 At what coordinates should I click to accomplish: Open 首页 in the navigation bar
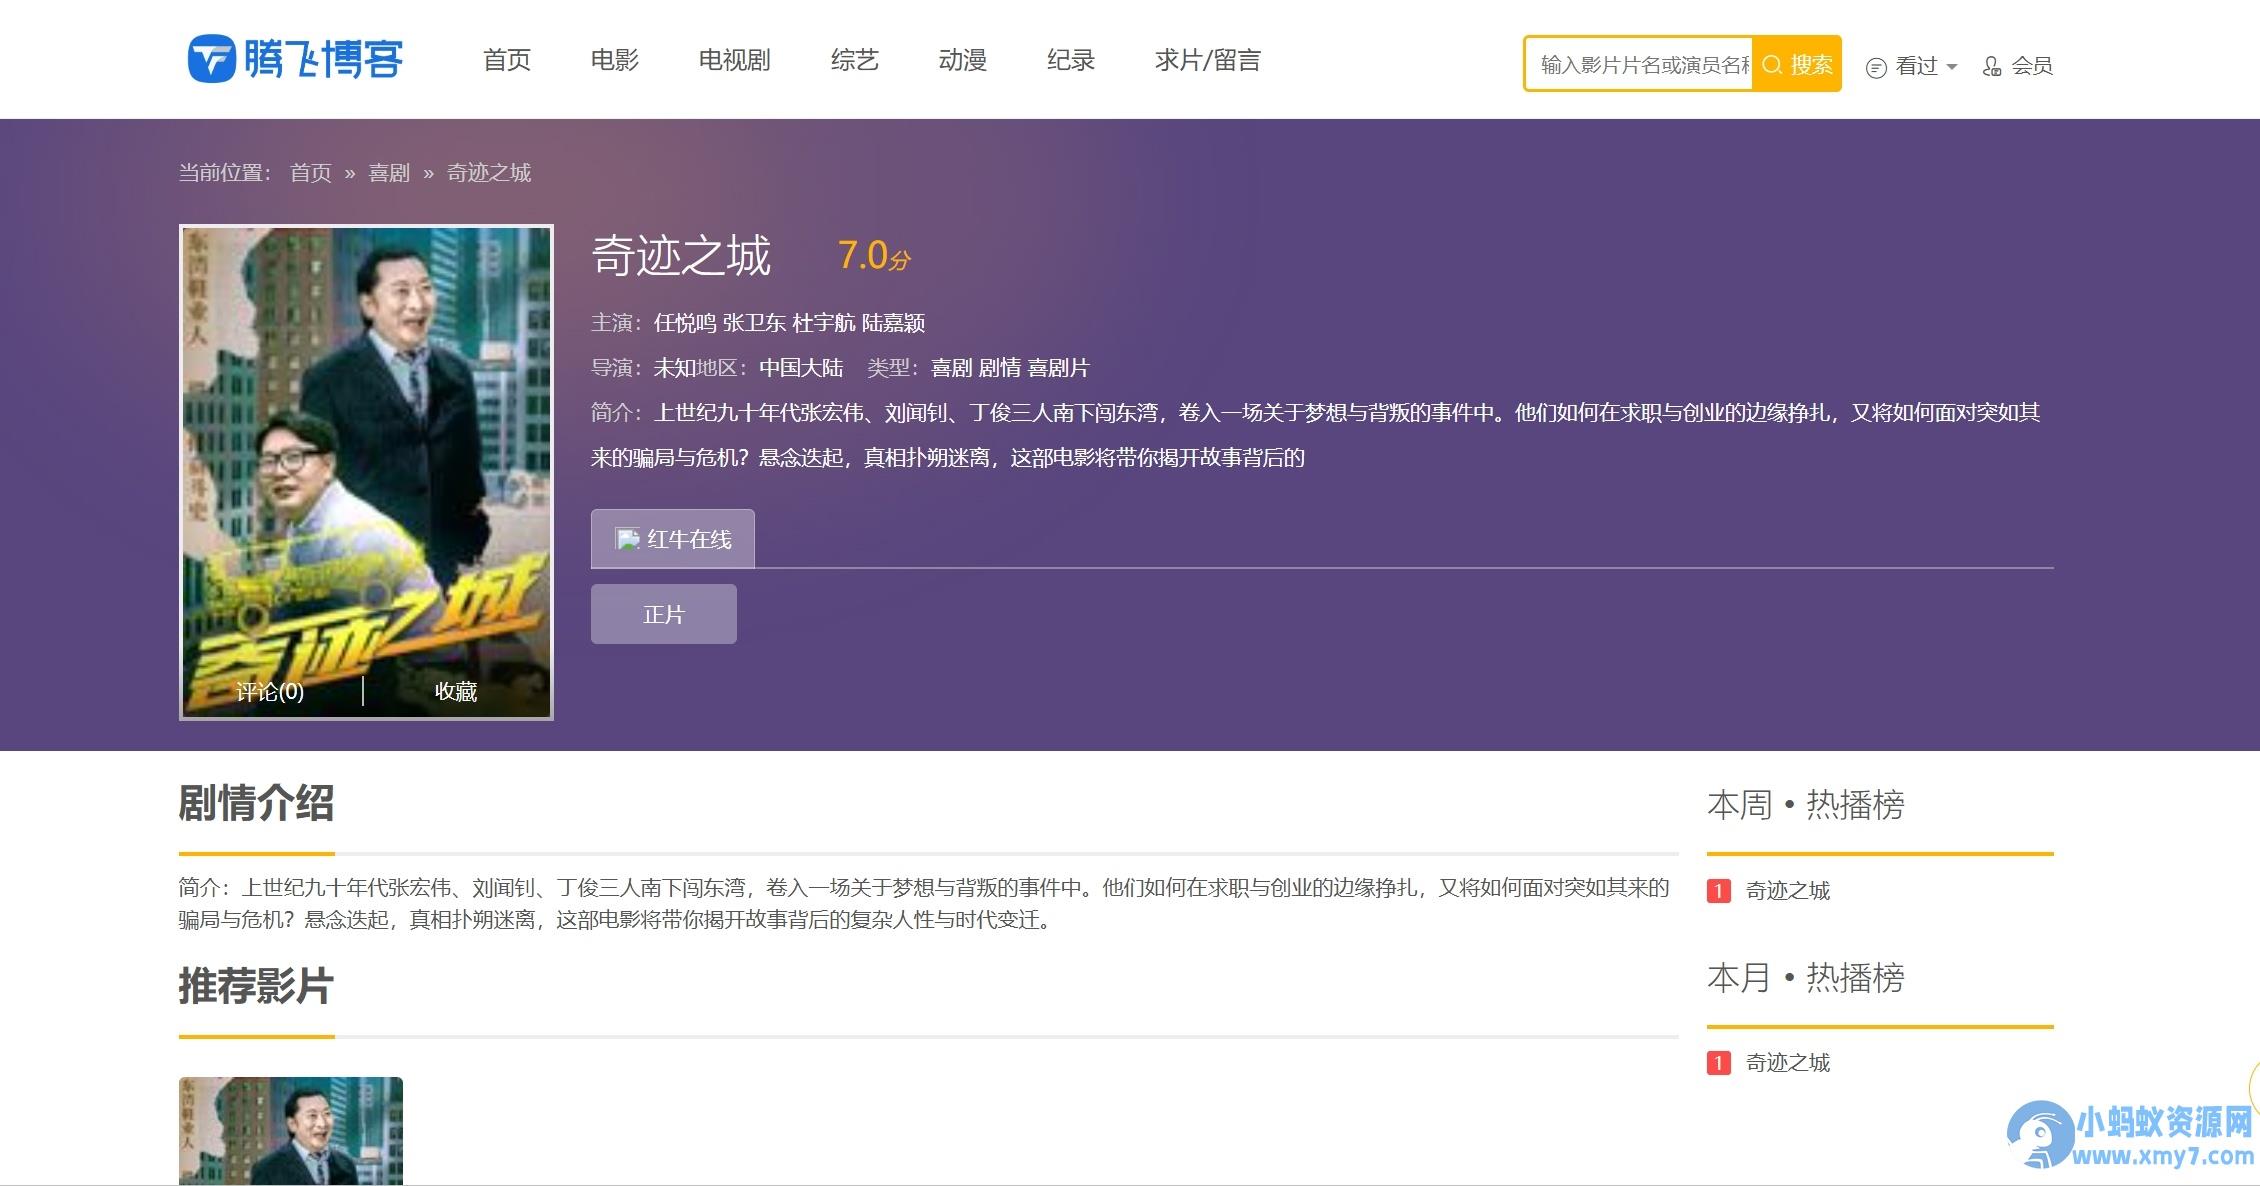[x=507, y=60]
